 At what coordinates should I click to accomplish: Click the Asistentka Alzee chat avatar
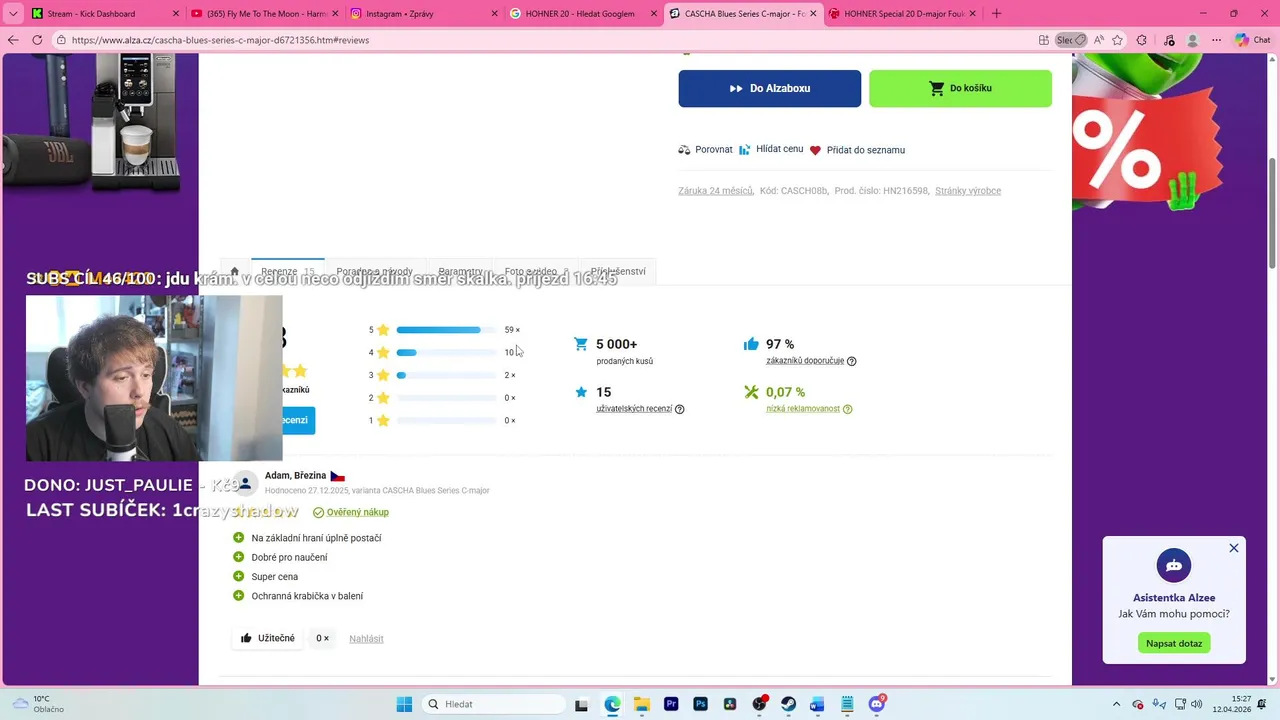(1174, 565)
